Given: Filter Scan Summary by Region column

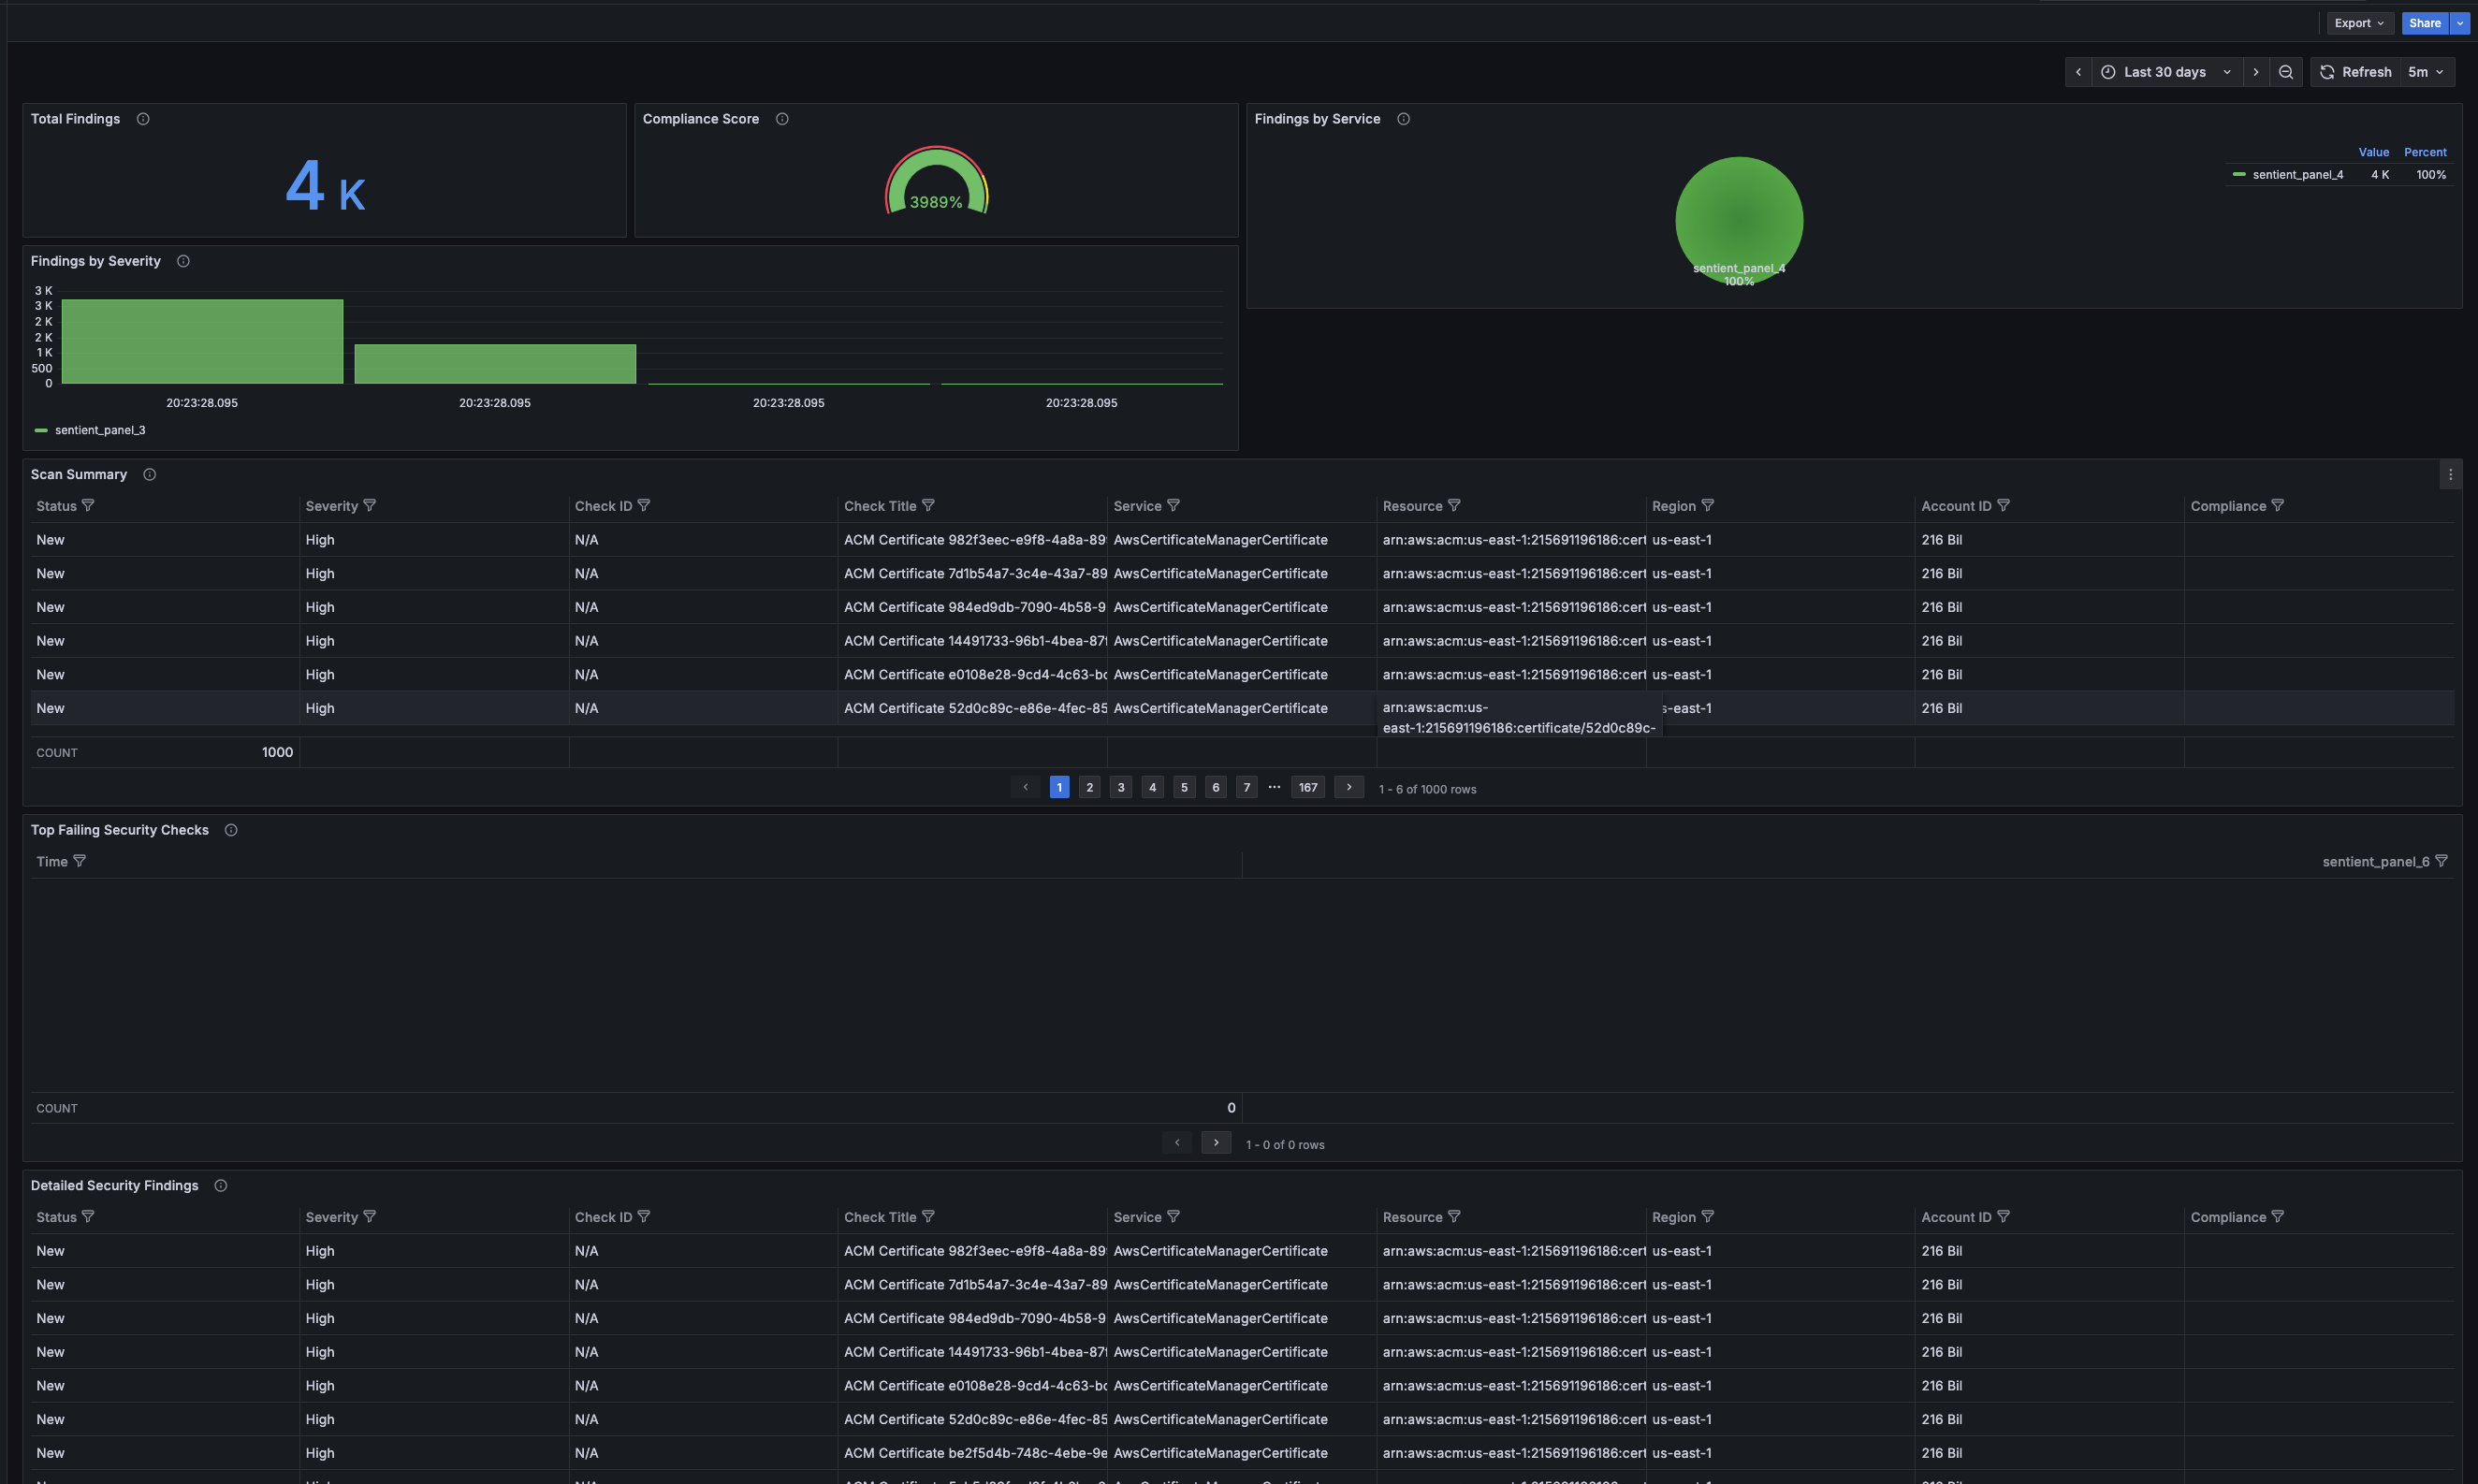Looking at the screenshot, I should (1708, 505).
